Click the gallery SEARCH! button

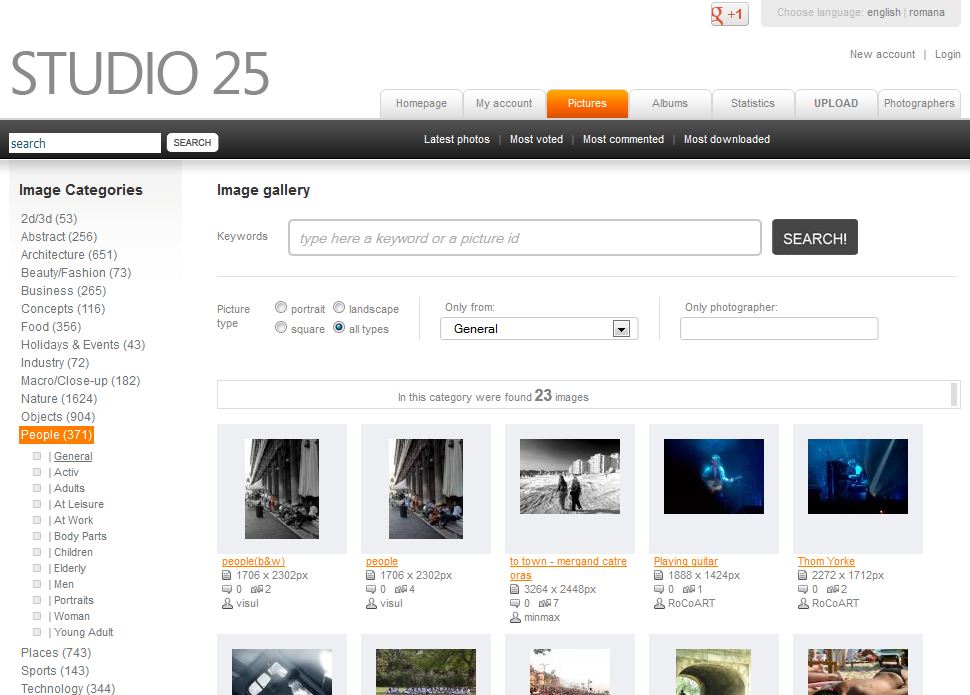click(815, 237)
